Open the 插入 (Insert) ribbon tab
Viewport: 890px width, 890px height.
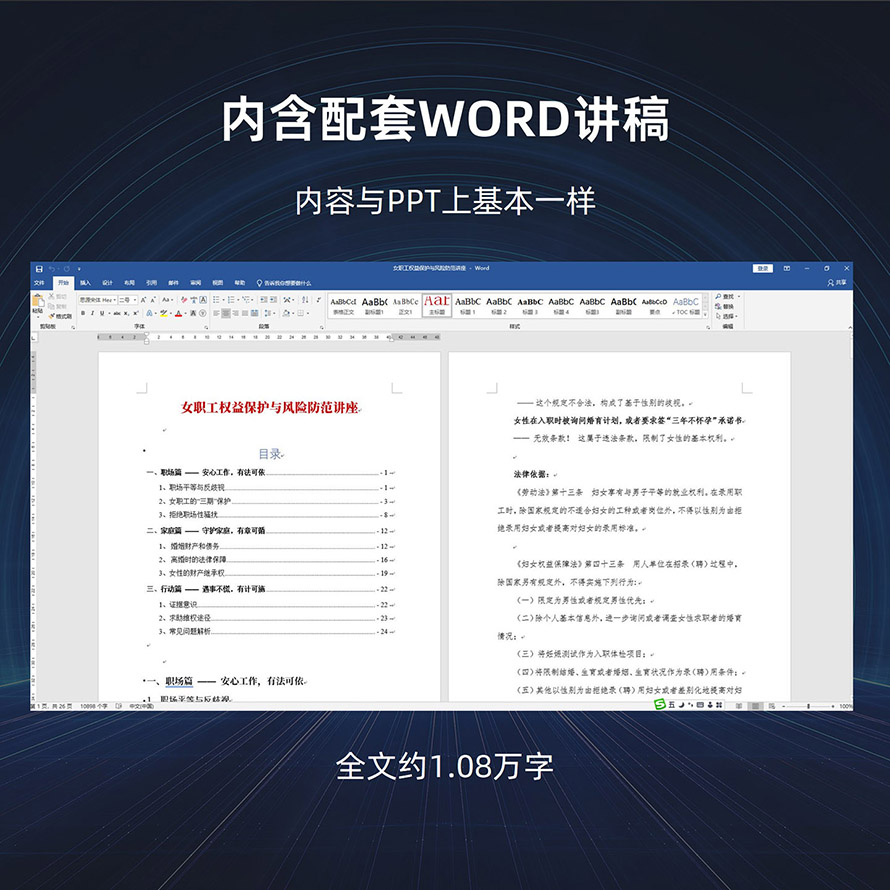[x=85, y=283]
